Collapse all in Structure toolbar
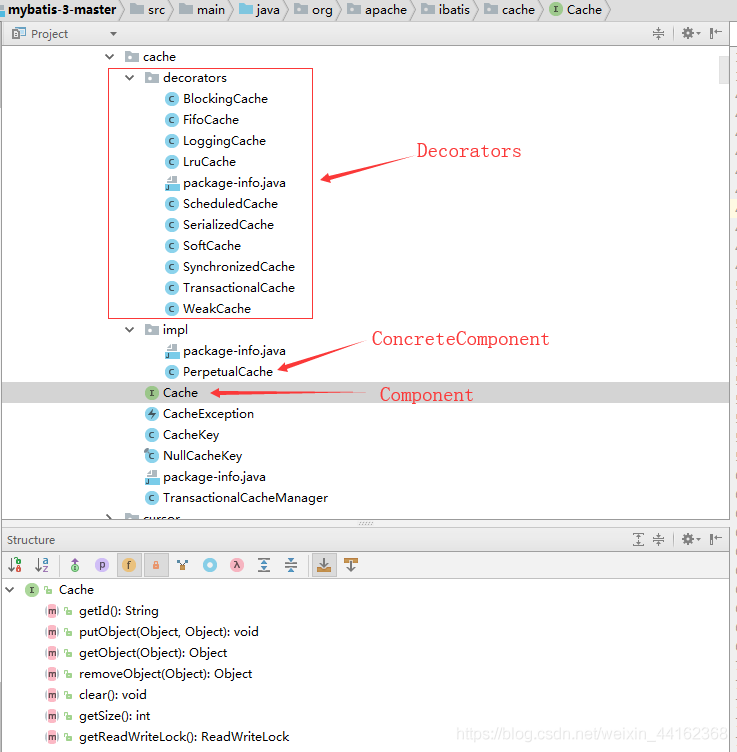 [291, 565]
